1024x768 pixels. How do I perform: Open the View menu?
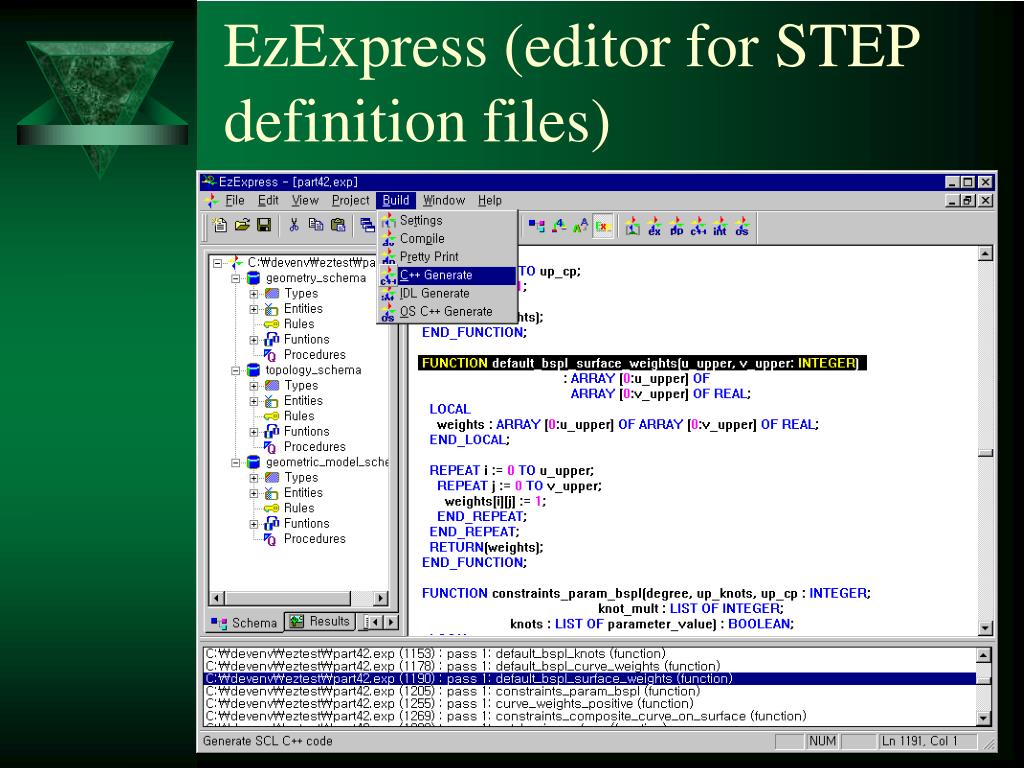point(305,200)
